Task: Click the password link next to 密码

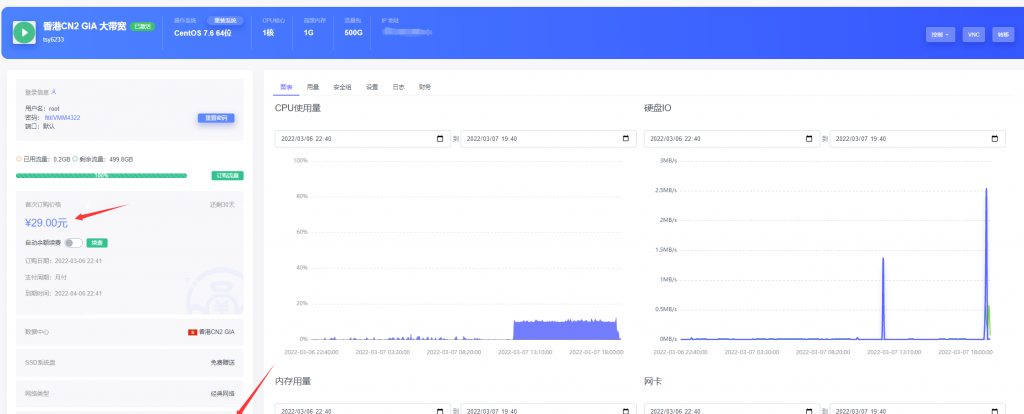Action: pyautogui.click(x=63, y=118)
